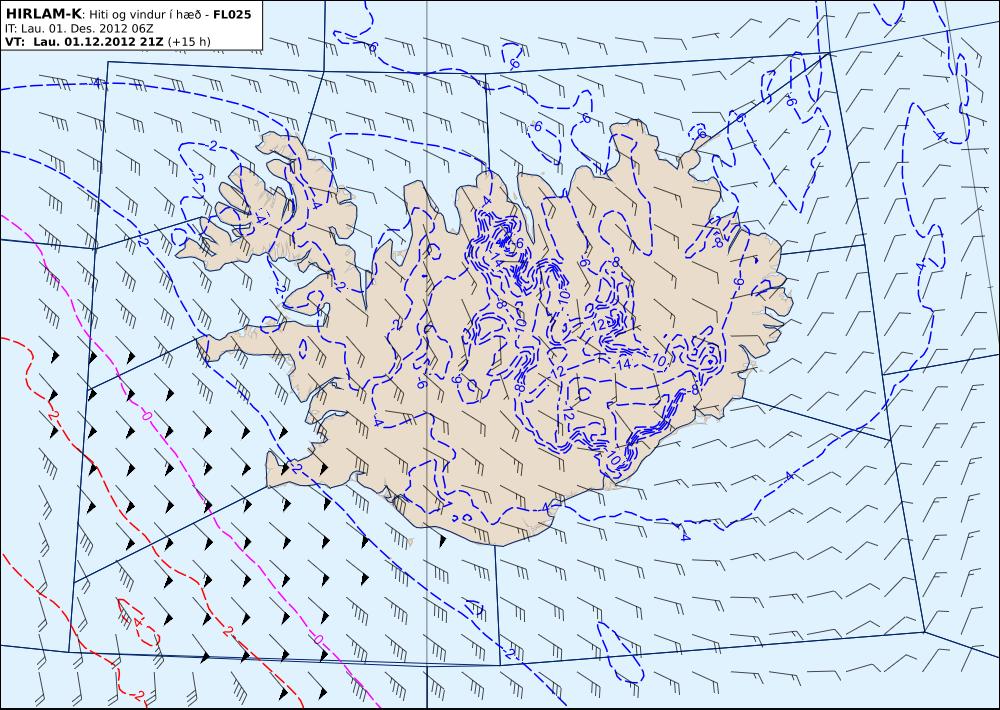Click the "FL025" flight level label
1000x710 pixels.
pyautogui.click(x=232, y=15)
